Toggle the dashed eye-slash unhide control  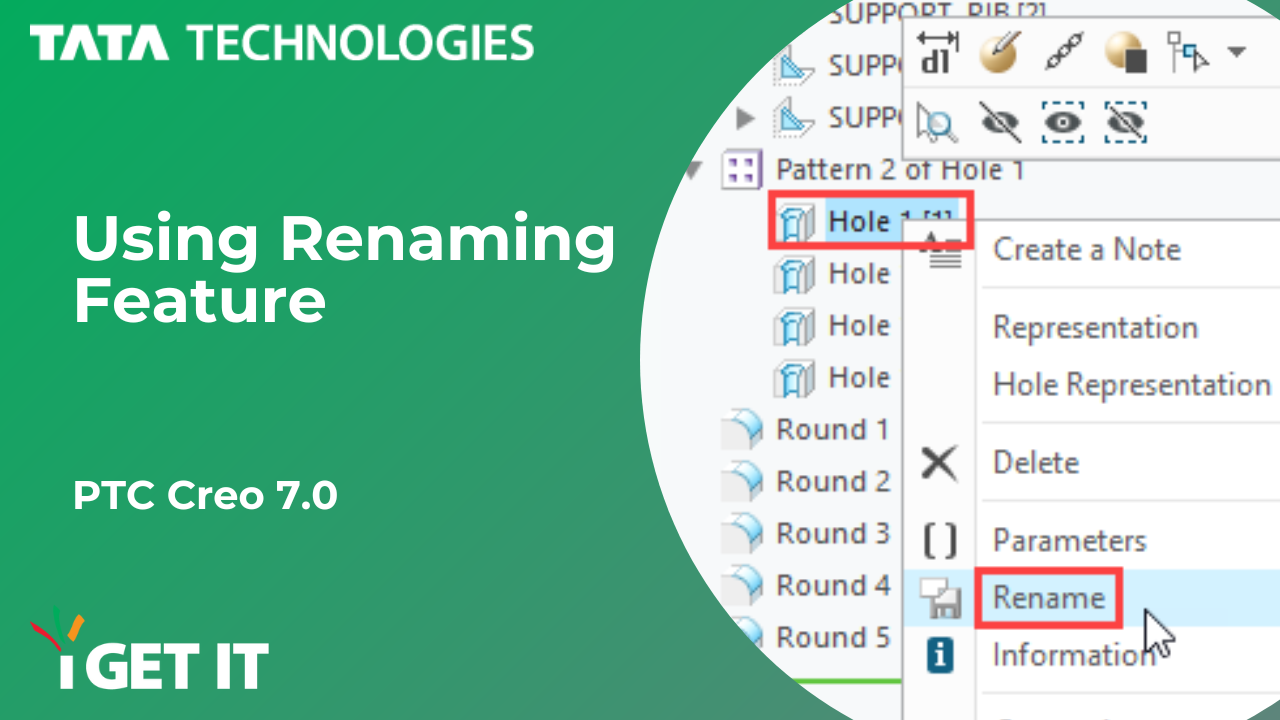click(1125, 121)
